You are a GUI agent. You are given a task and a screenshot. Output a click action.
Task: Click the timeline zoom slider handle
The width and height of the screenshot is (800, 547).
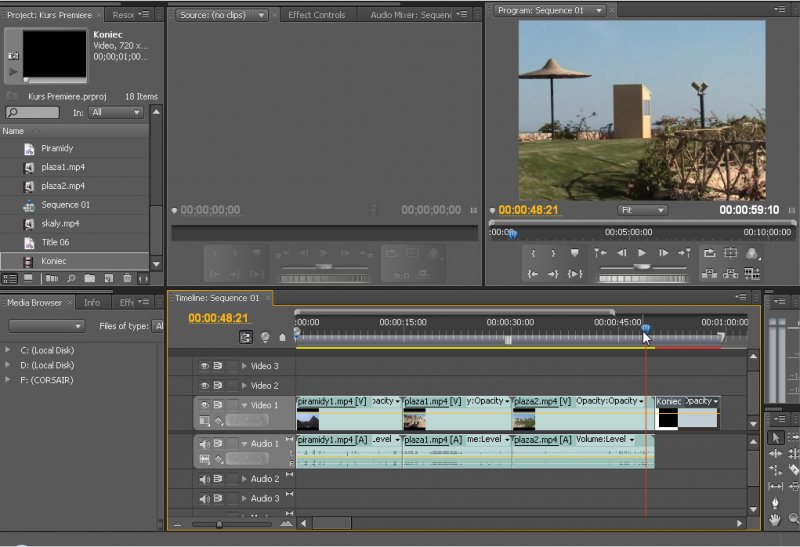coord(219,524)
